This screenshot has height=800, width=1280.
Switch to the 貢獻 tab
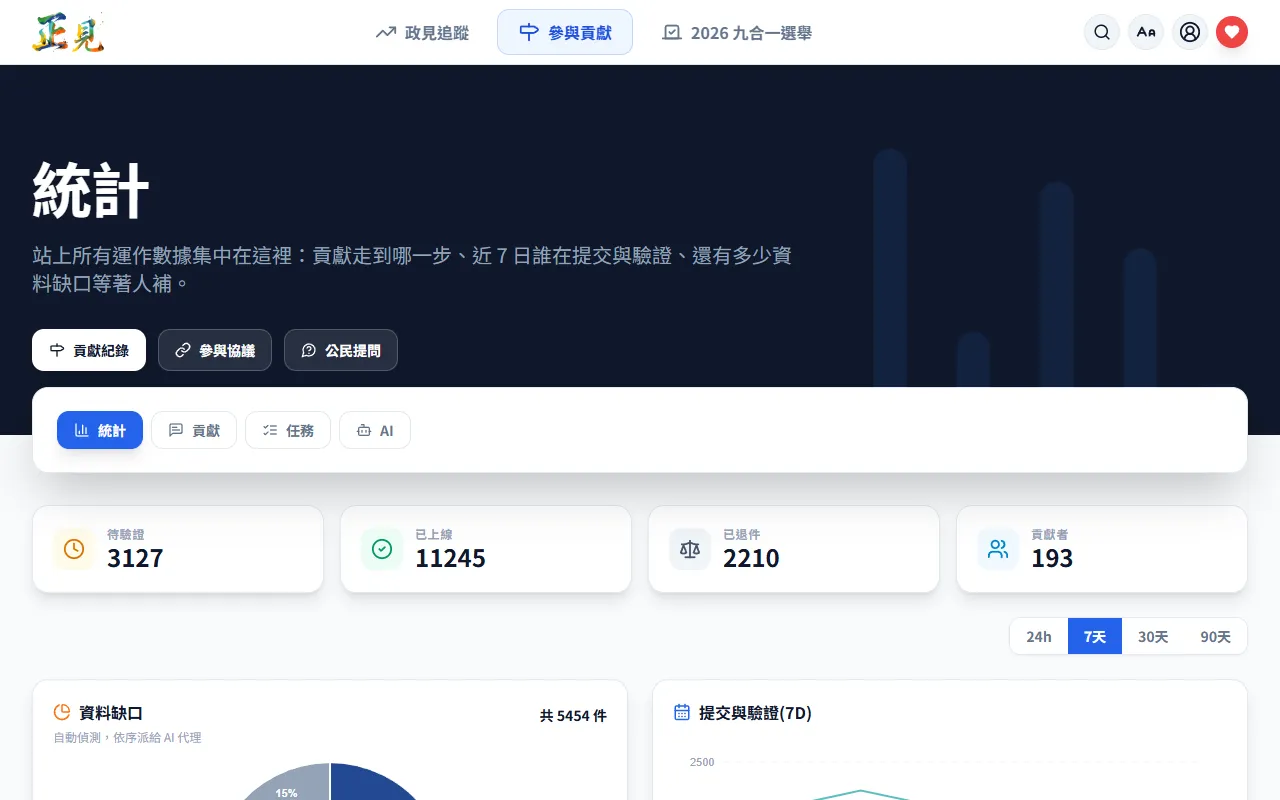coord(194,430)
